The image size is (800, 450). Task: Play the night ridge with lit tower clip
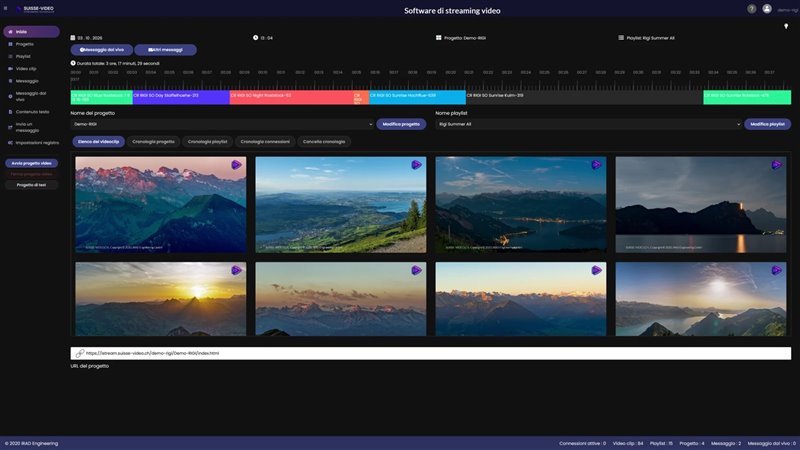pyautogui.click(x=777, y=165)
